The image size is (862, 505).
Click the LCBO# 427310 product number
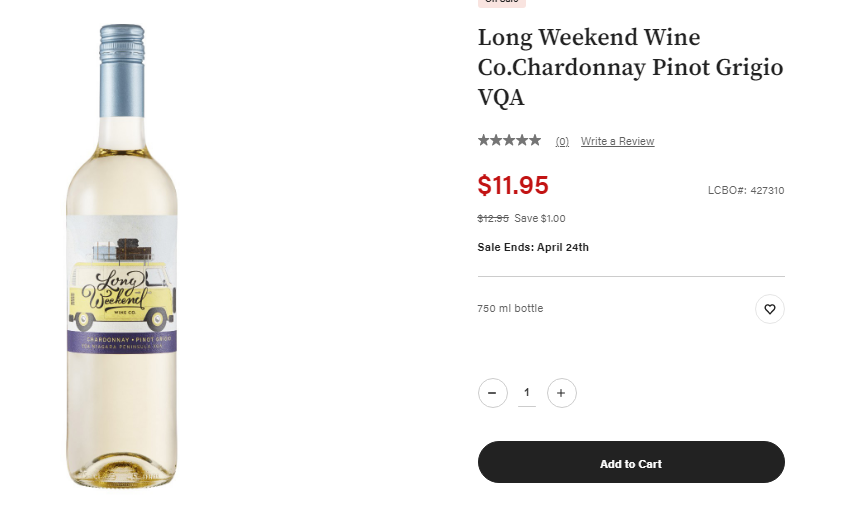pos(746,190)
